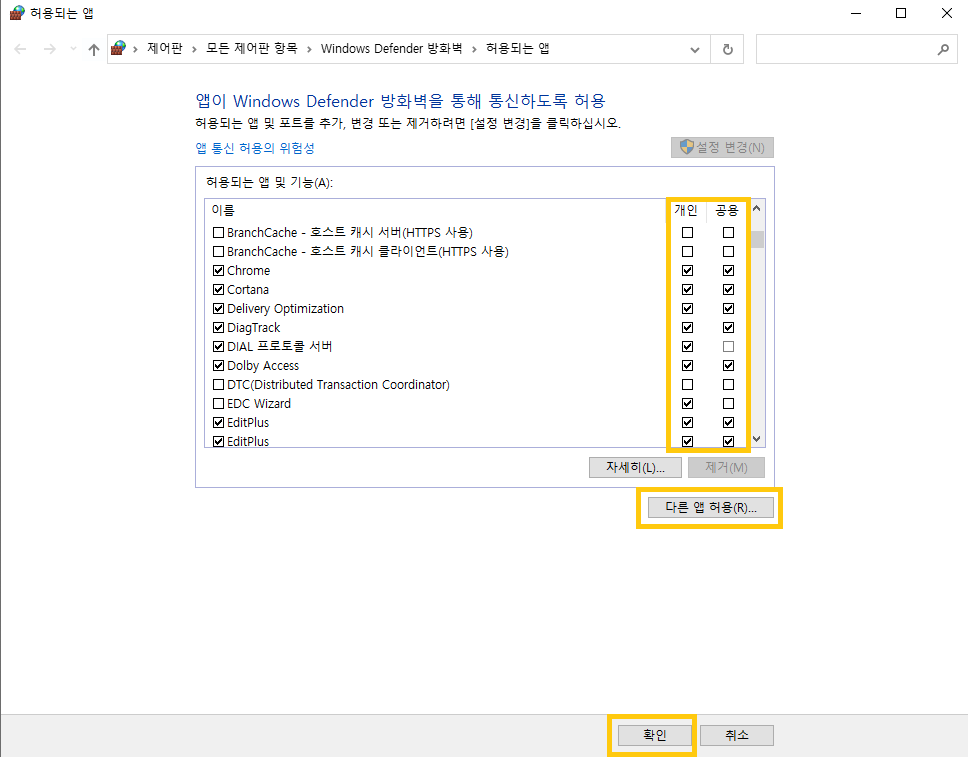Maximize the 허용되는 앱 window
Viewport: 968px width, 757px height.
[x=901, y=13]
